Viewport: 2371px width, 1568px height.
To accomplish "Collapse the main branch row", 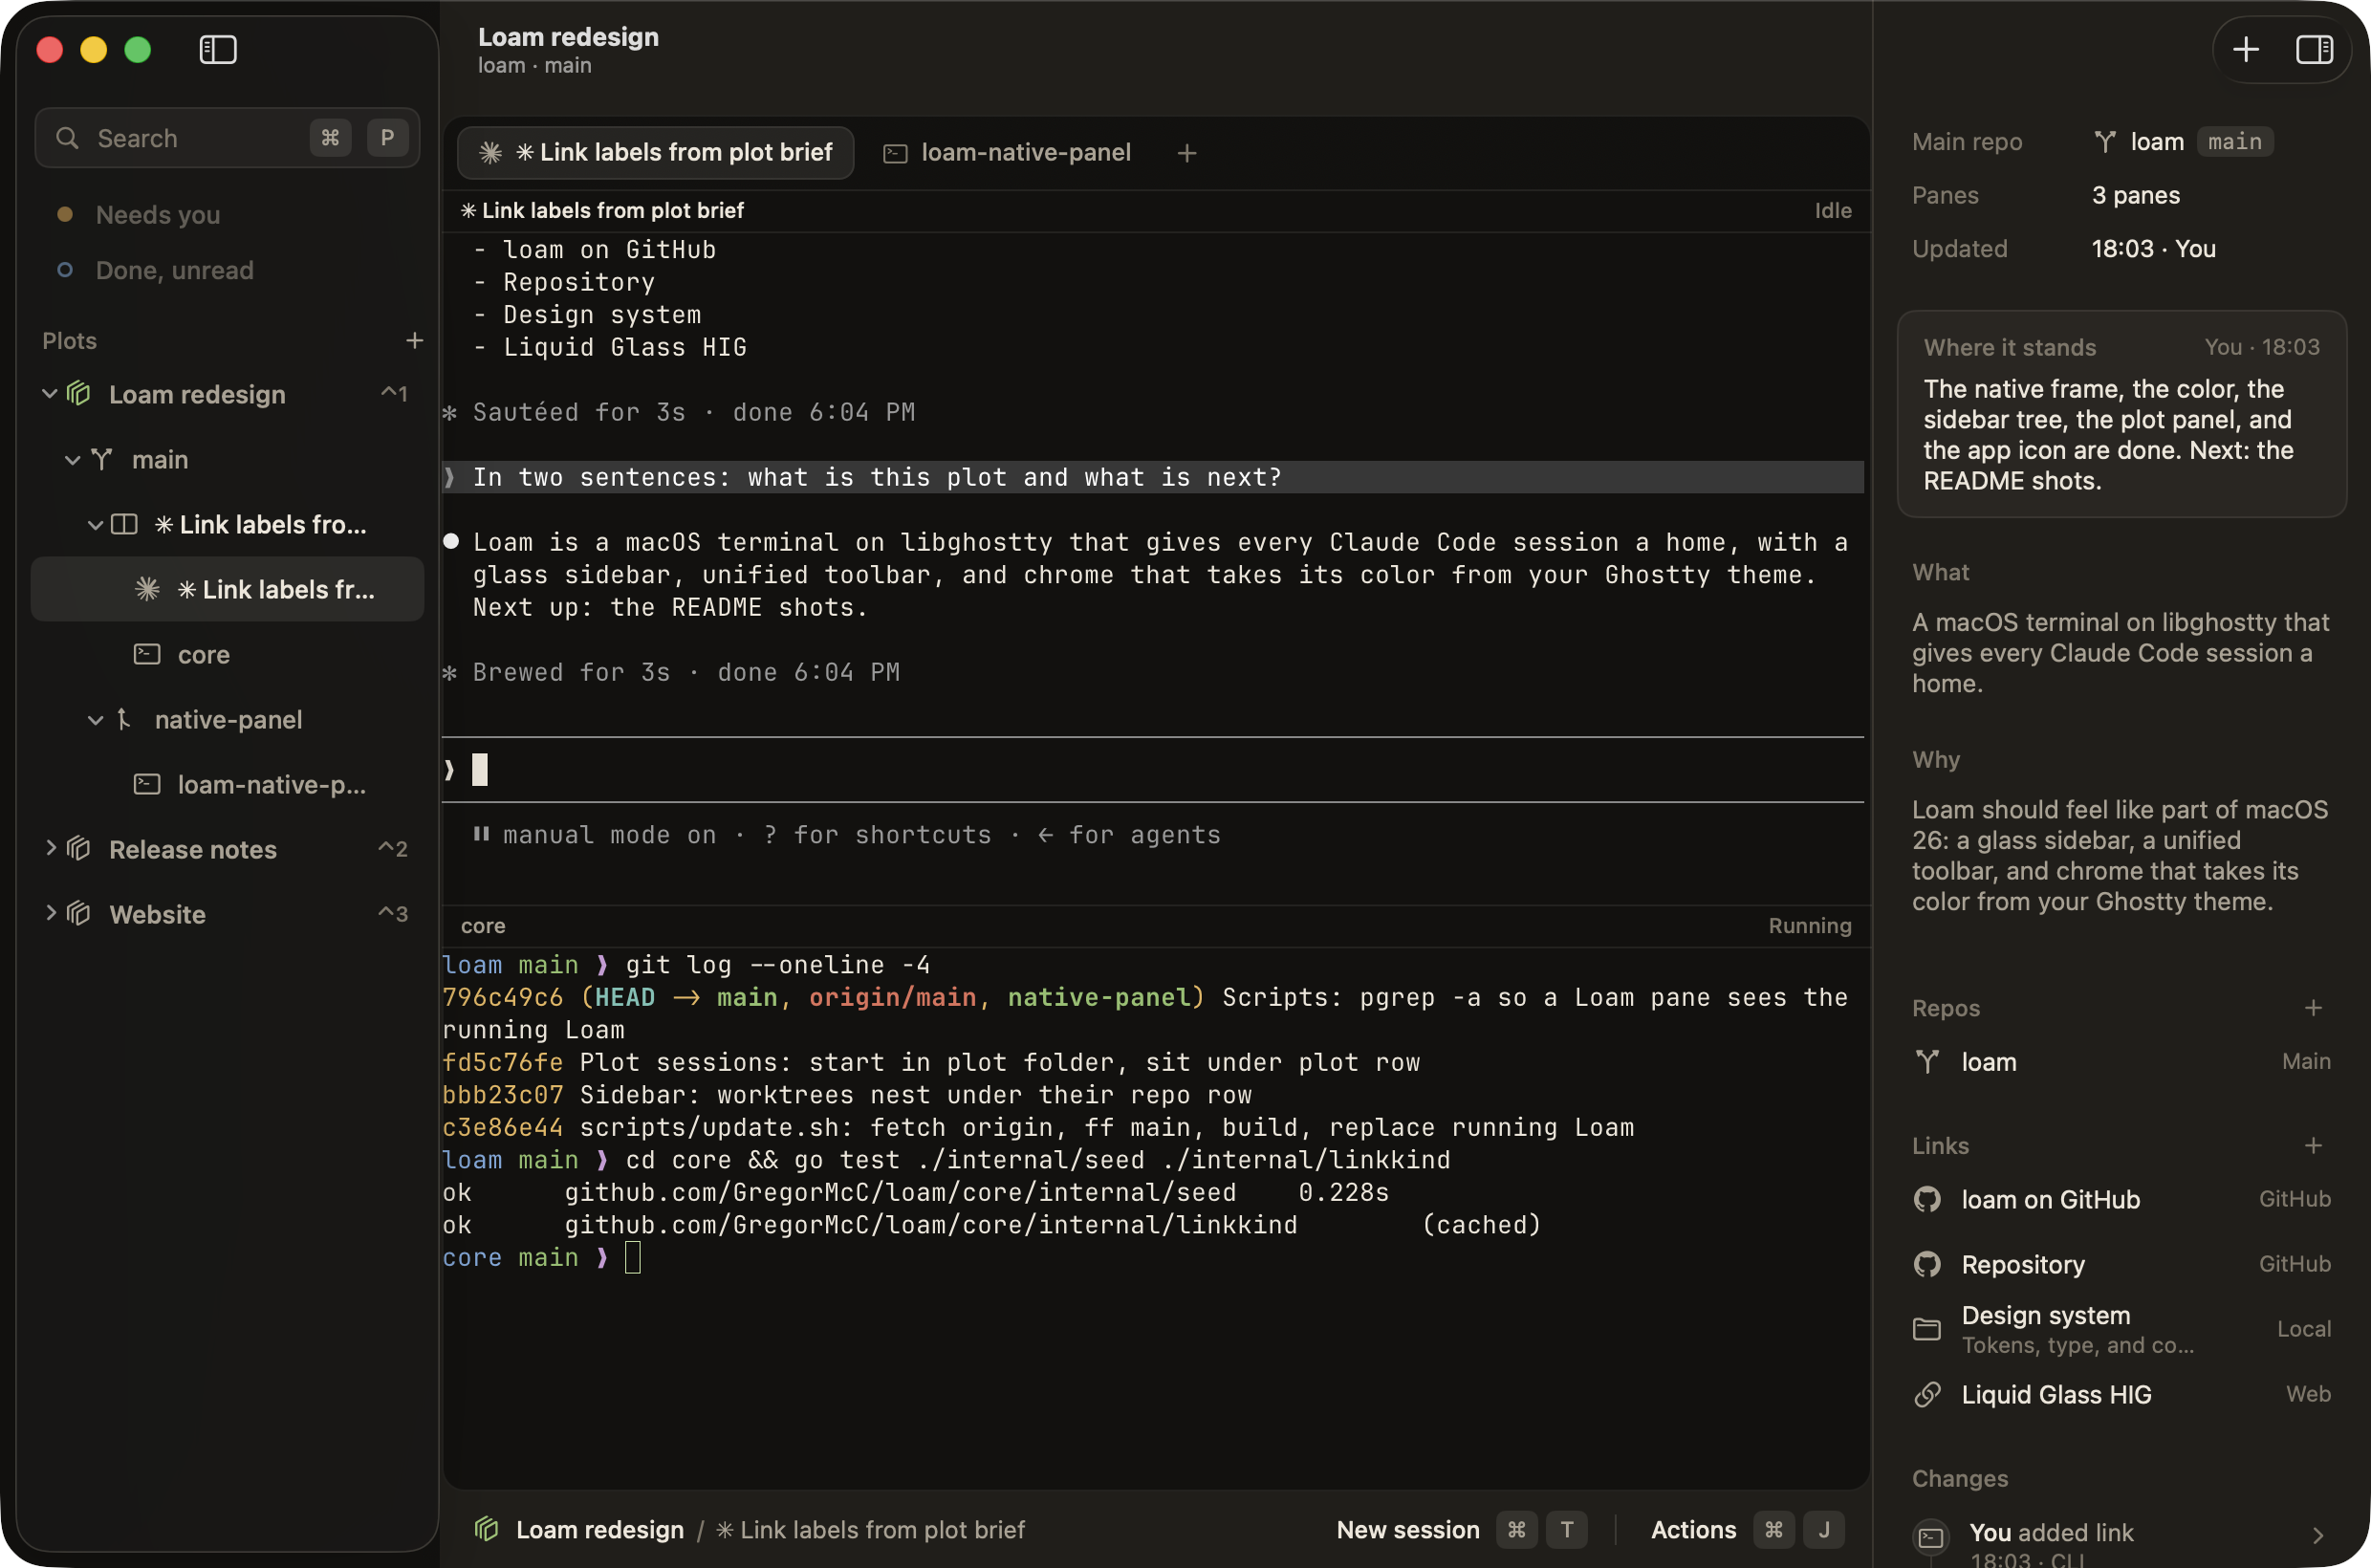I will tap(72, 460).
